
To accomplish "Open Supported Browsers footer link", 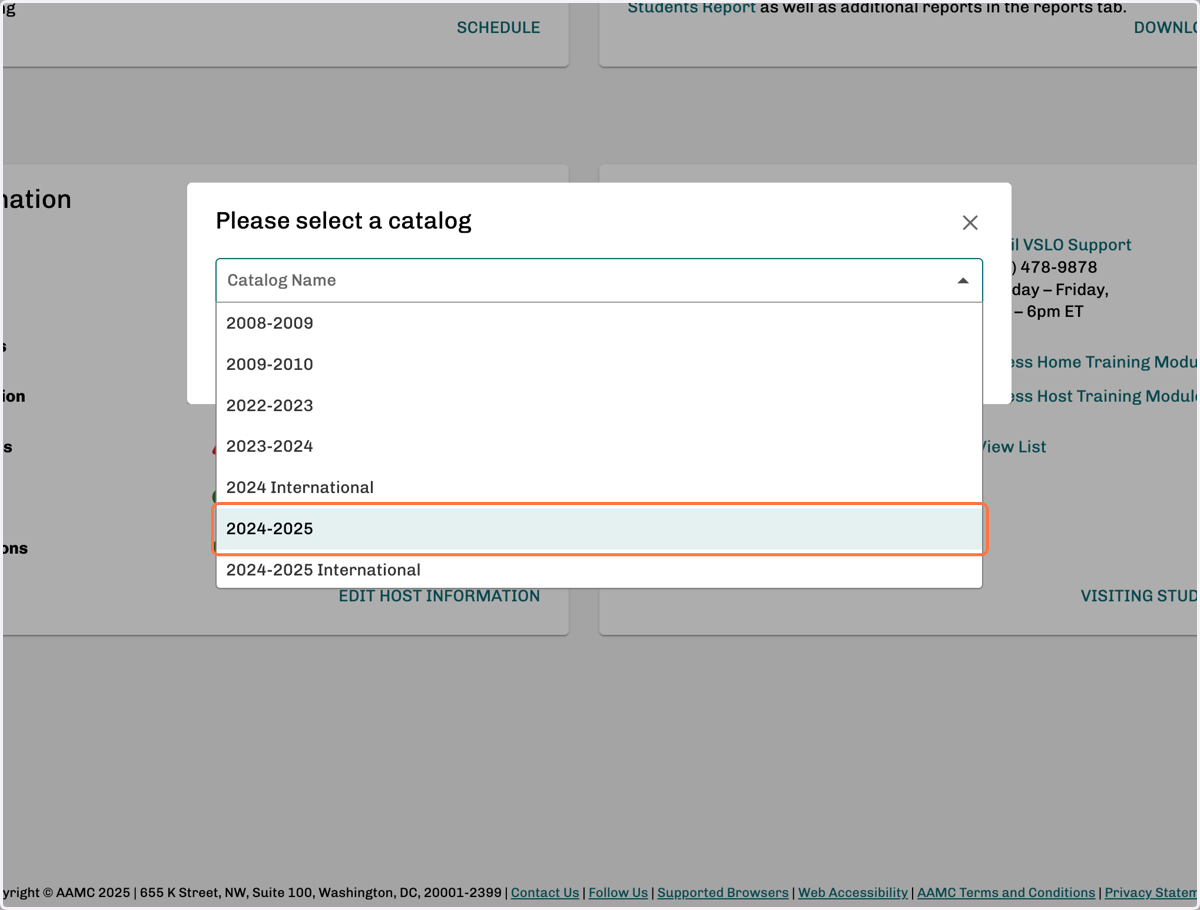I will pyautogui.click(x=723, y=893).
